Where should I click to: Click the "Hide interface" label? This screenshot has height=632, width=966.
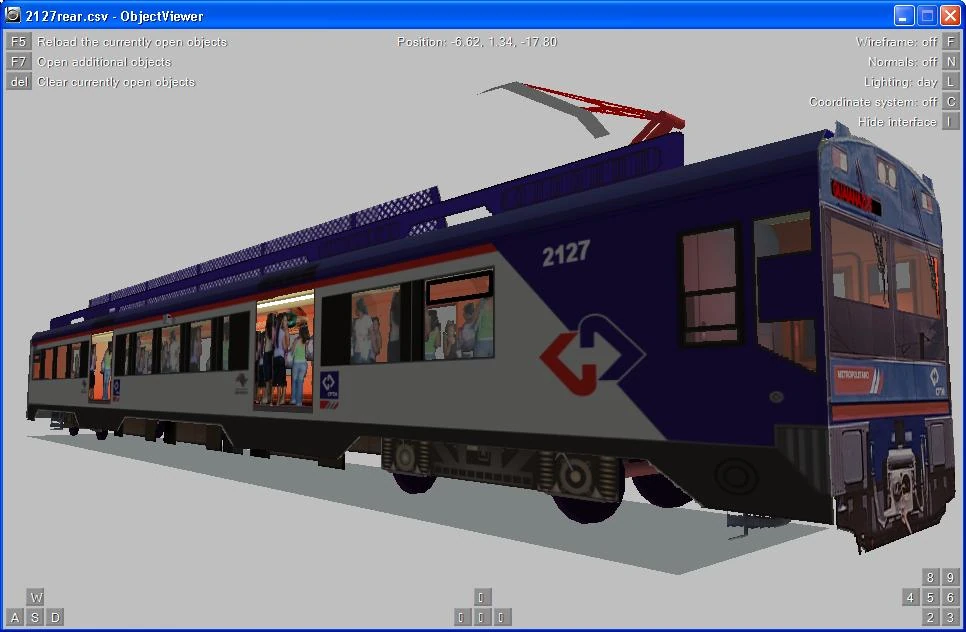[x=897, y=122]
